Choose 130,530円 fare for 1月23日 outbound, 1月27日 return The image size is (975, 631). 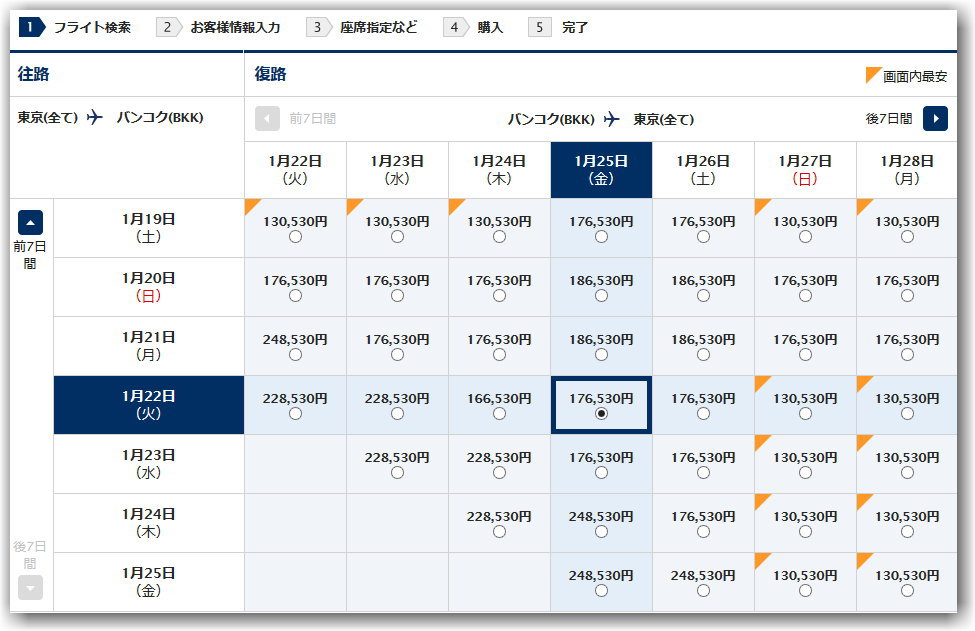[805, 473]
